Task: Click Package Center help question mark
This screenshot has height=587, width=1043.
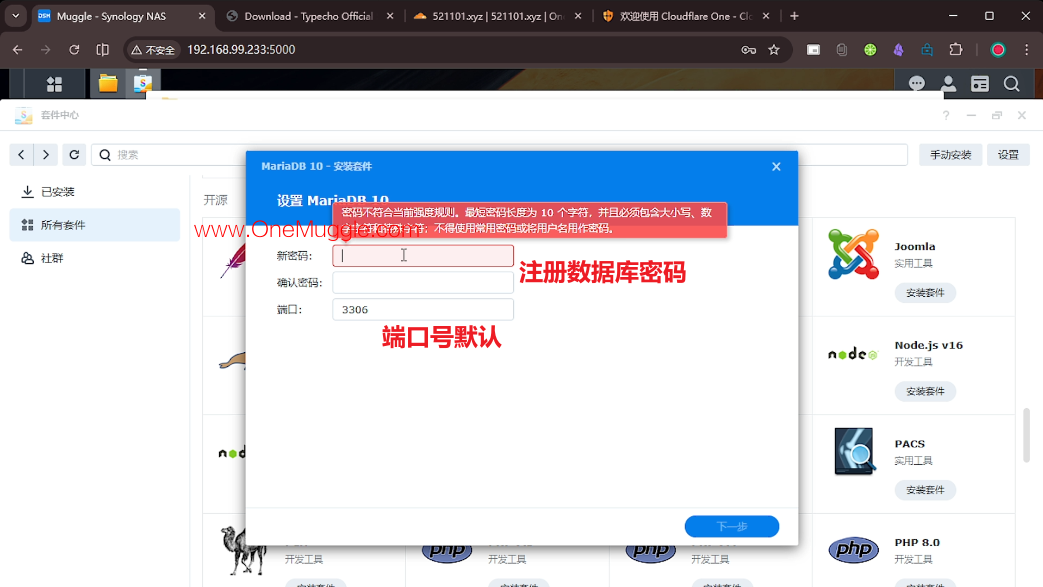Action: coord(945,115)
